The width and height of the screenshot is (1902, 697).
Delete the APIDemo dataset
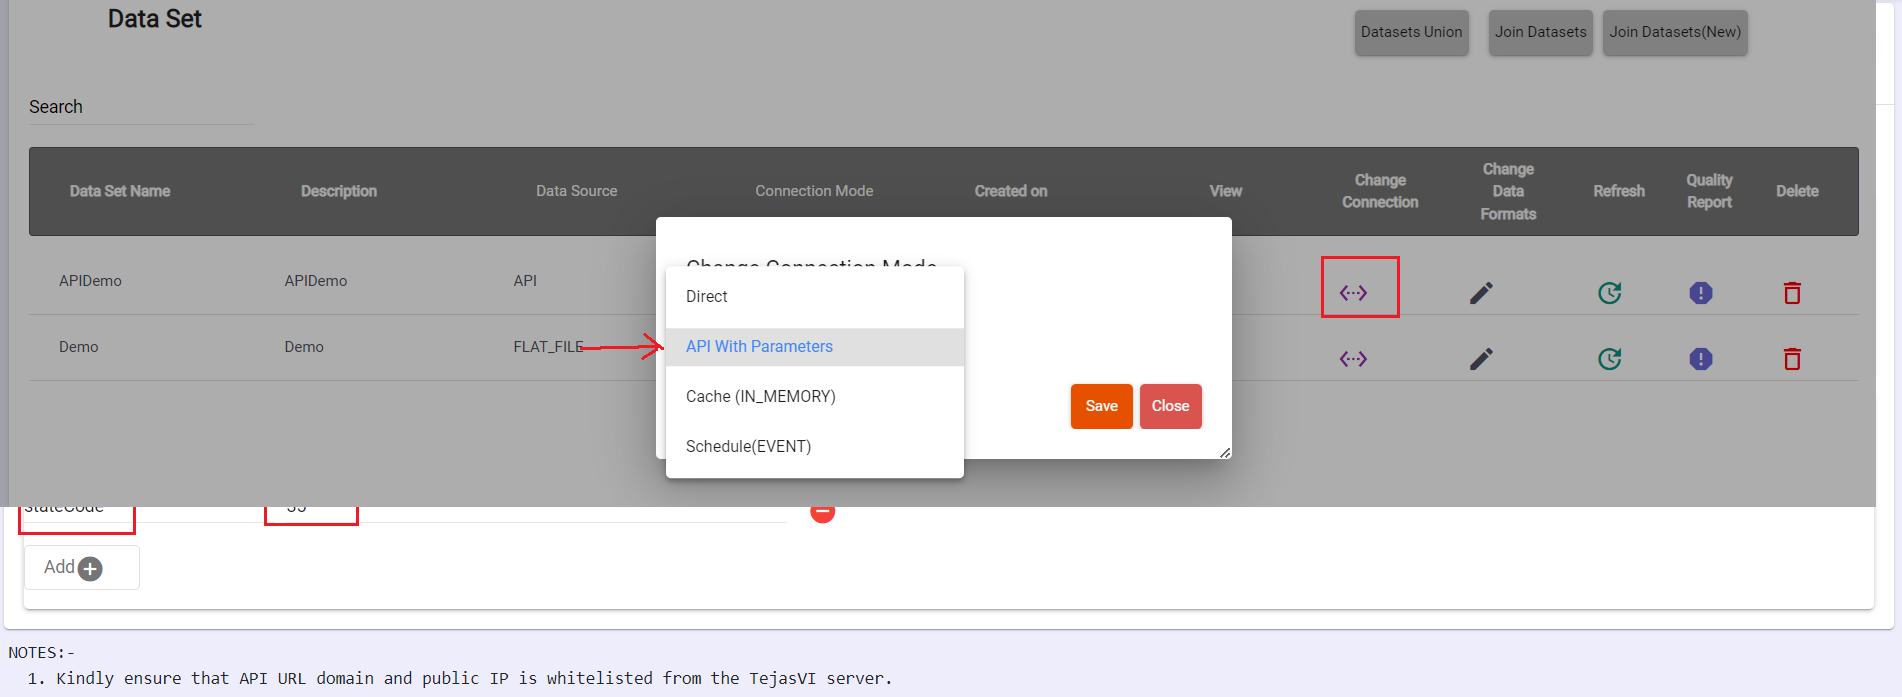pos(1792,293)
